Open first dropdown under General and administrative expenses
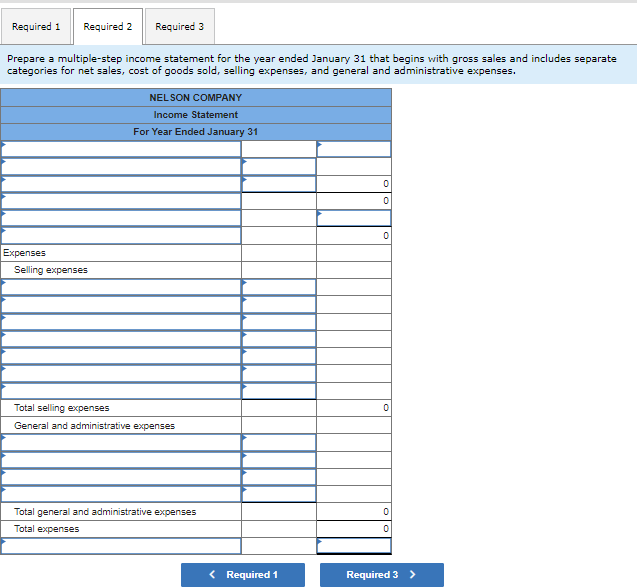The image size is (637, 587). click(x=121, y=442)
